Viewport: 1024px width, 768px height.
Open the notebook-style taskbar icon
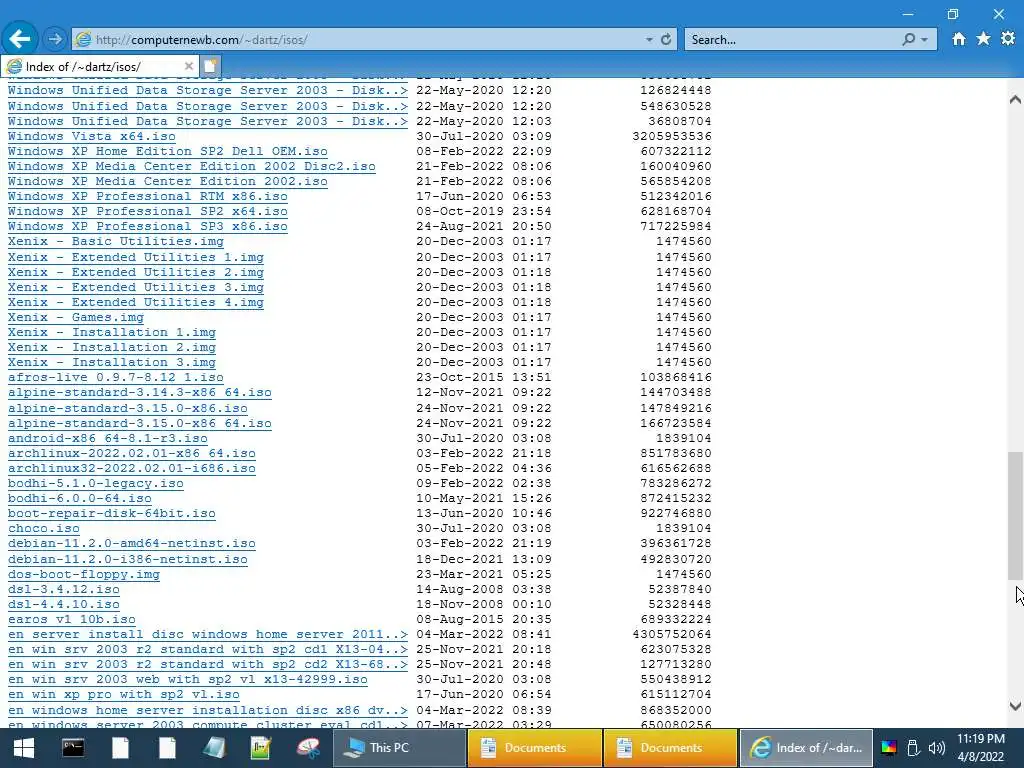pos(214,748)
